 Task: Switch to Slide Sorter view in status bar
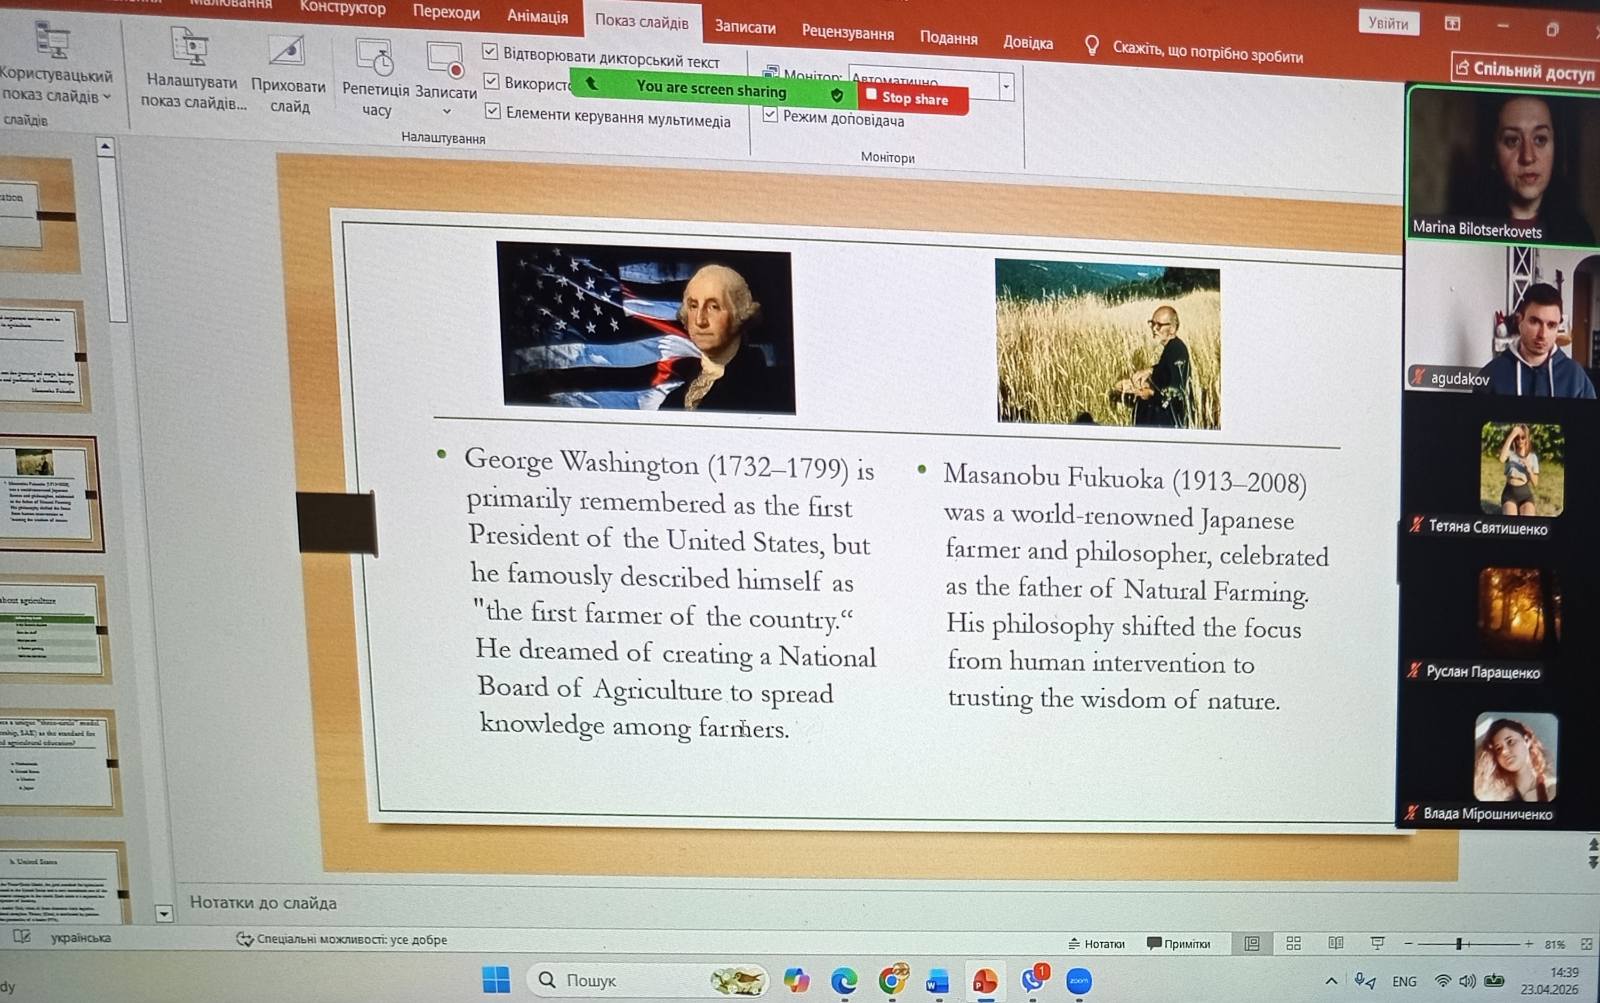click(x=1293, y=943)
